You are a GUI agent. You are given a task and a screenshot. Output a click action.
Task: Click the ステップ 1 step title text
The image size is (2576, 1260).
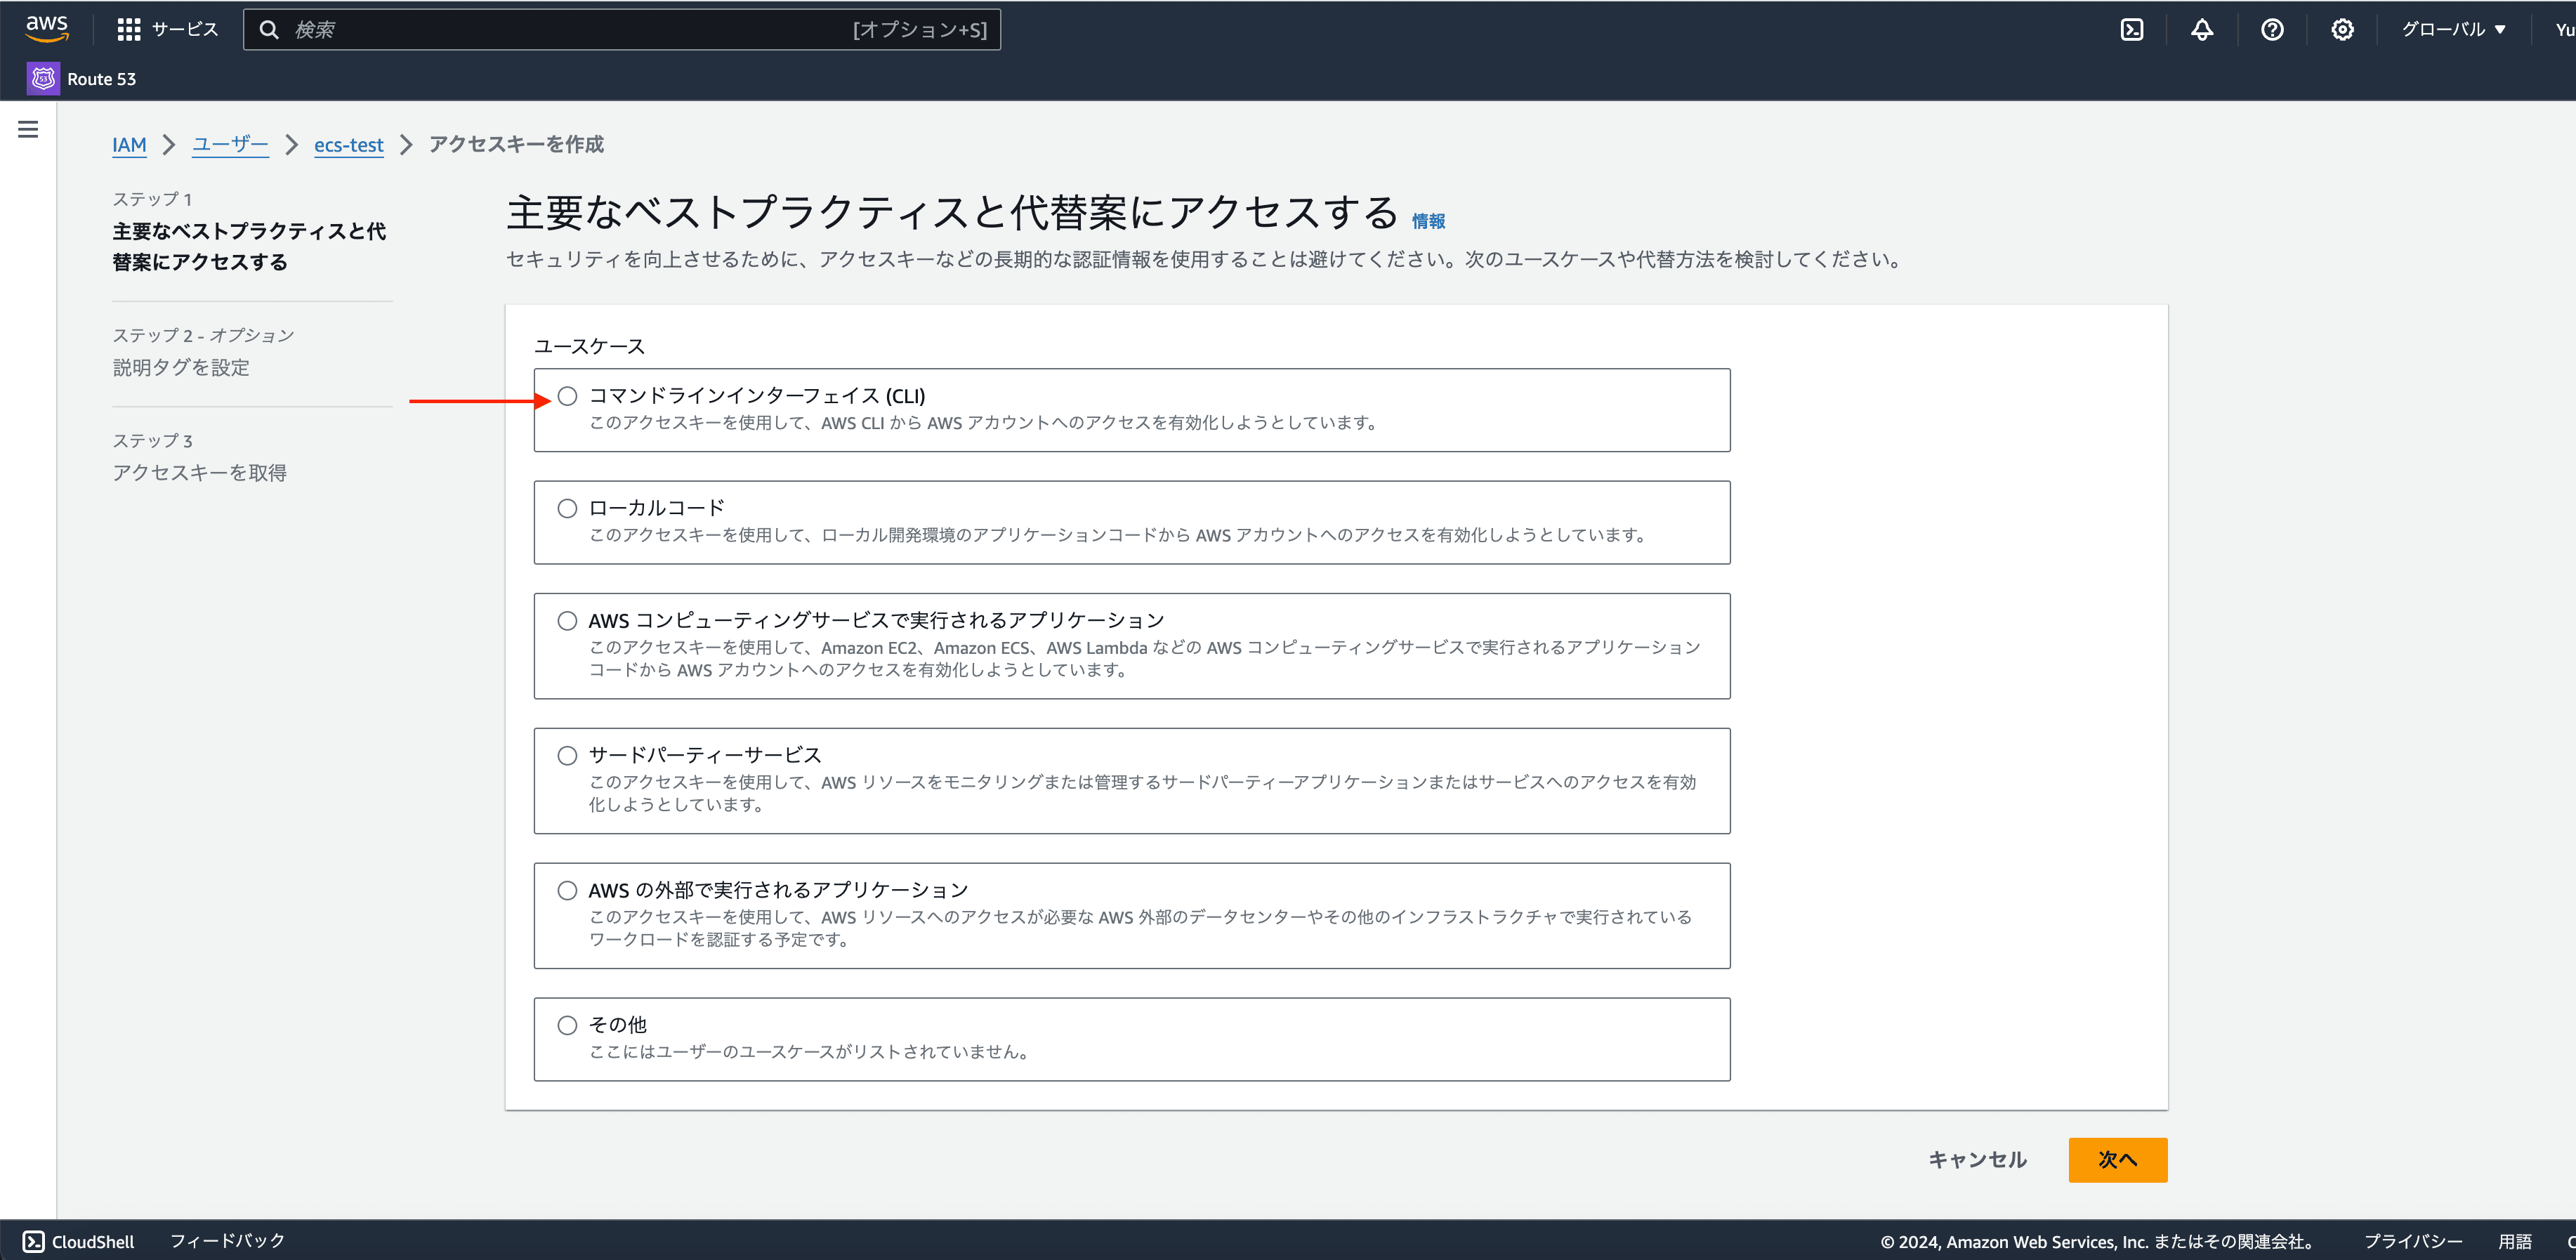point(249,246)
